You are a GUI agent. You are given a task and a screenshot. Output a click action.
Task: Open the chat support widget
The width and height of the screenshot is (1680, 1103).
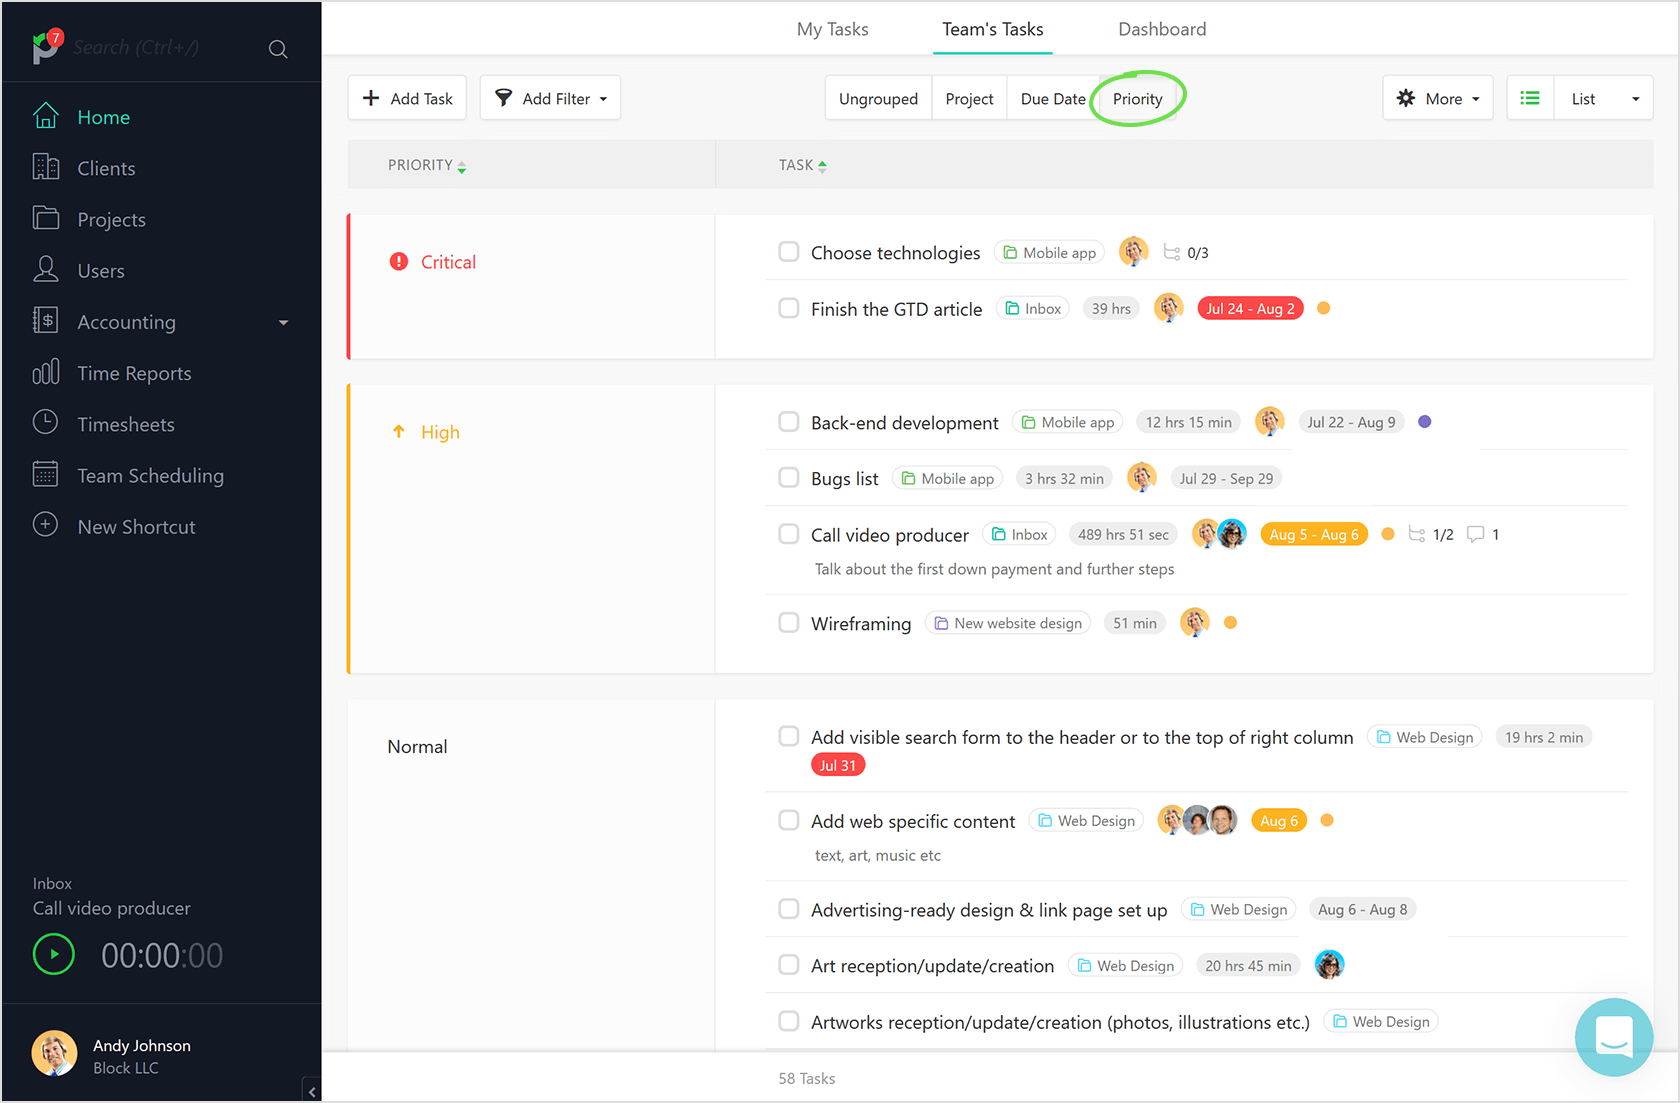coord(1613,1037)
